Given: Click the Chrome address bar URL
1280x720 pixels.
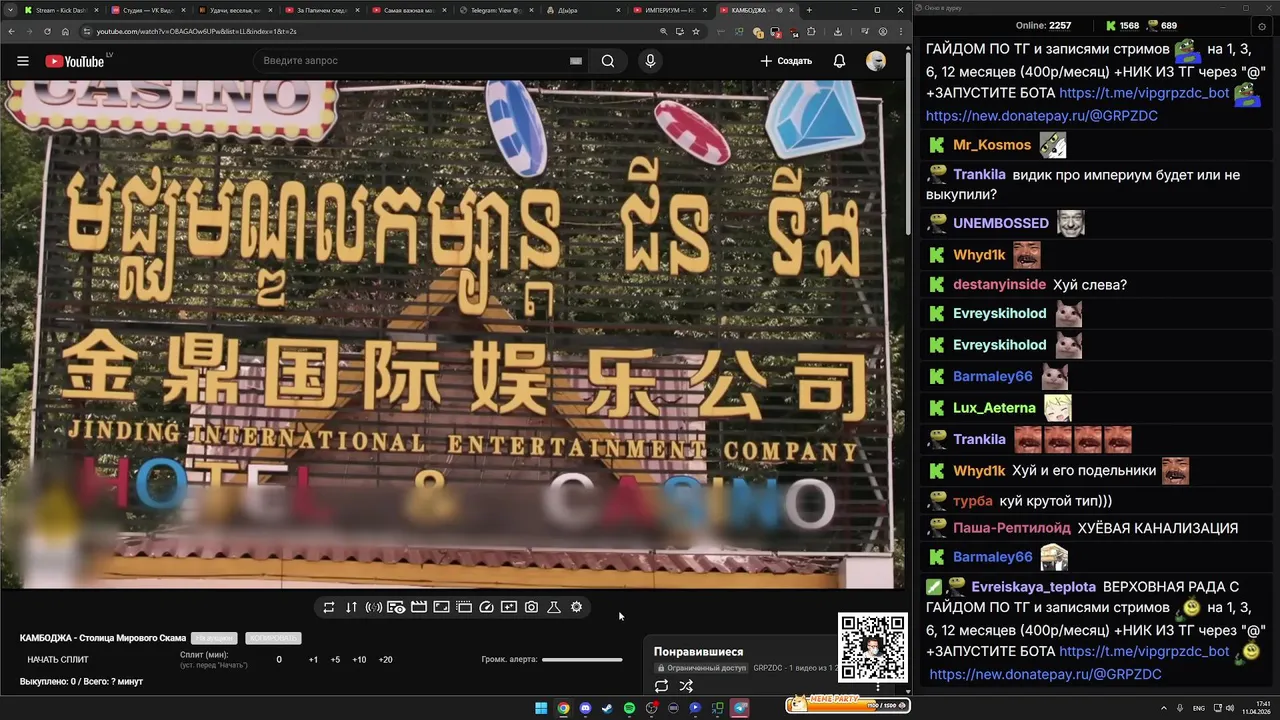Looking at the screenshot, I should (196, 31).
